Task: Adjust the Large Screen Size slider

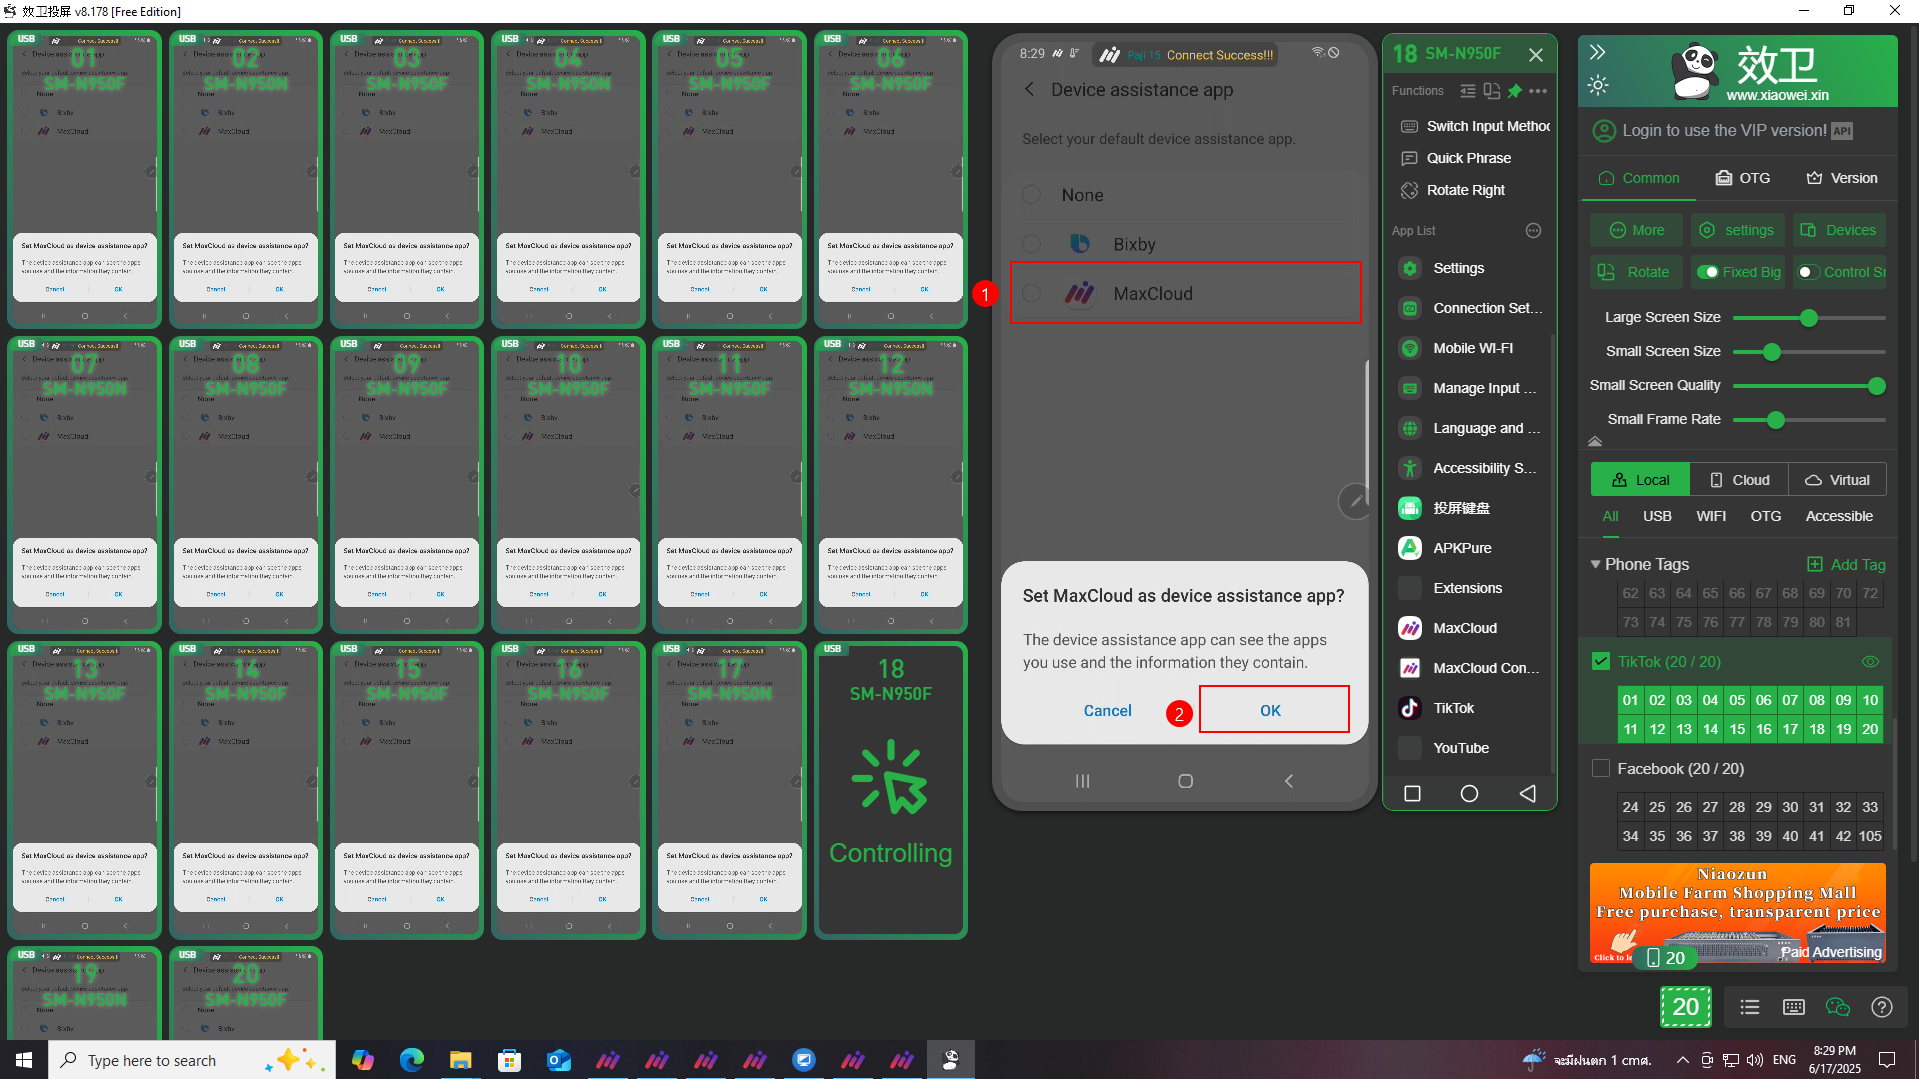Action: 1809,318
